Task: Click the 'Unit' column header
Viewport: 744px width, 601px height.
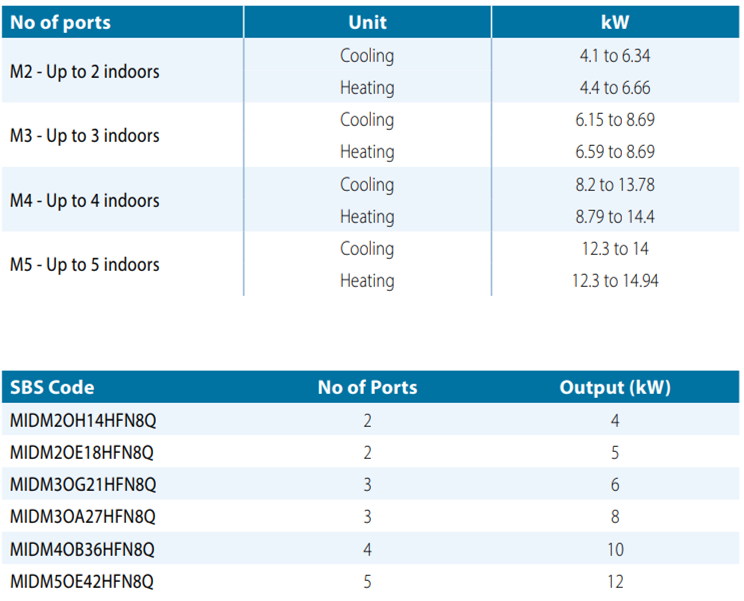Action: coord(367,22)
